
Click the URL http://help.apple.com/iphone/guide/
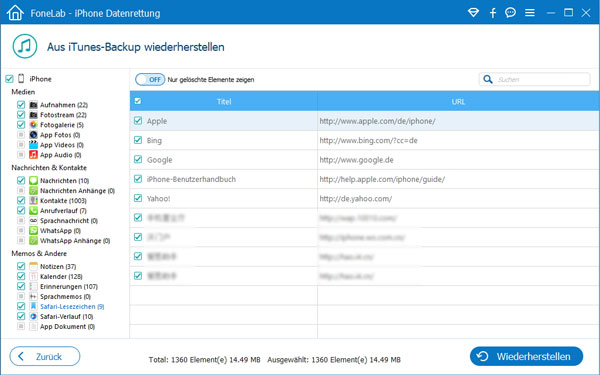pos(382,179)
